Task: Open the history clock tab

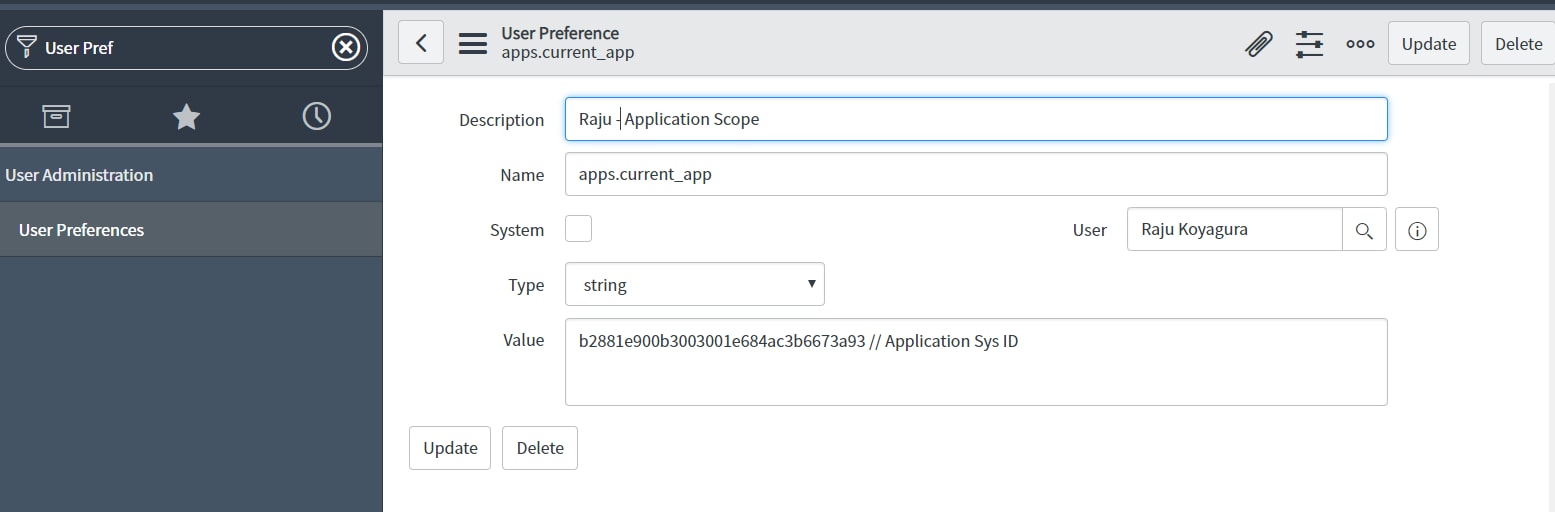Action: coord(316,117)
